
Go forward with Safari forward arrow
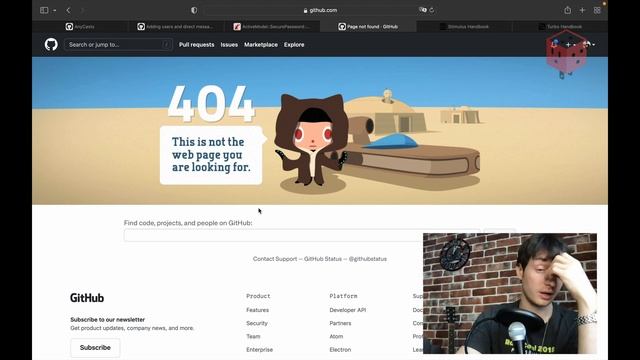point(82,10)
